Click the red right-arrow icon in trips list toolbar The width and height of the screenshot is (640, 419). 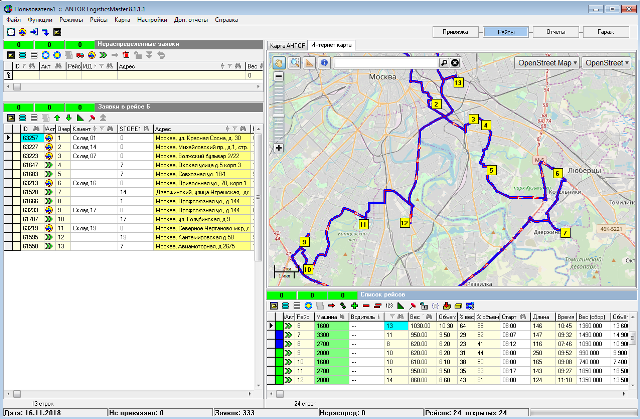331,306
